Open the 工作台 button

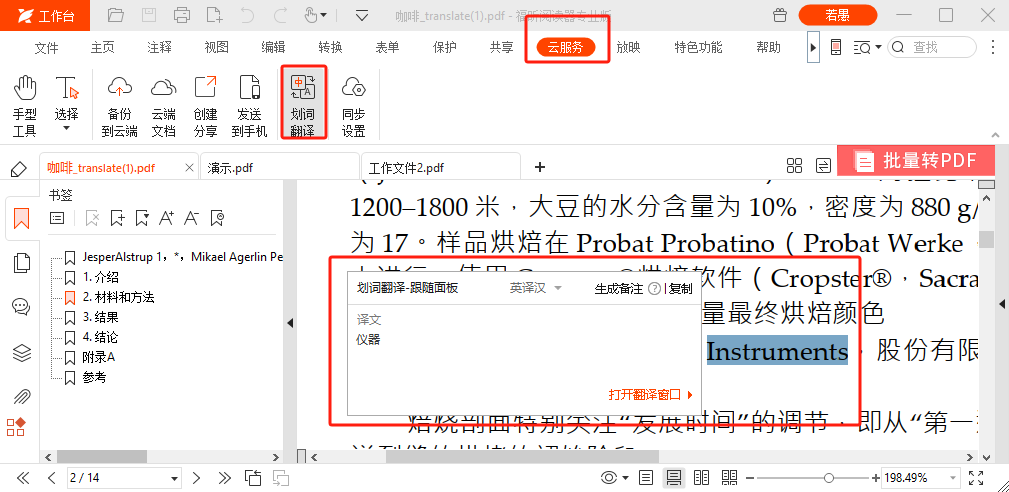[x=46, y=15]
